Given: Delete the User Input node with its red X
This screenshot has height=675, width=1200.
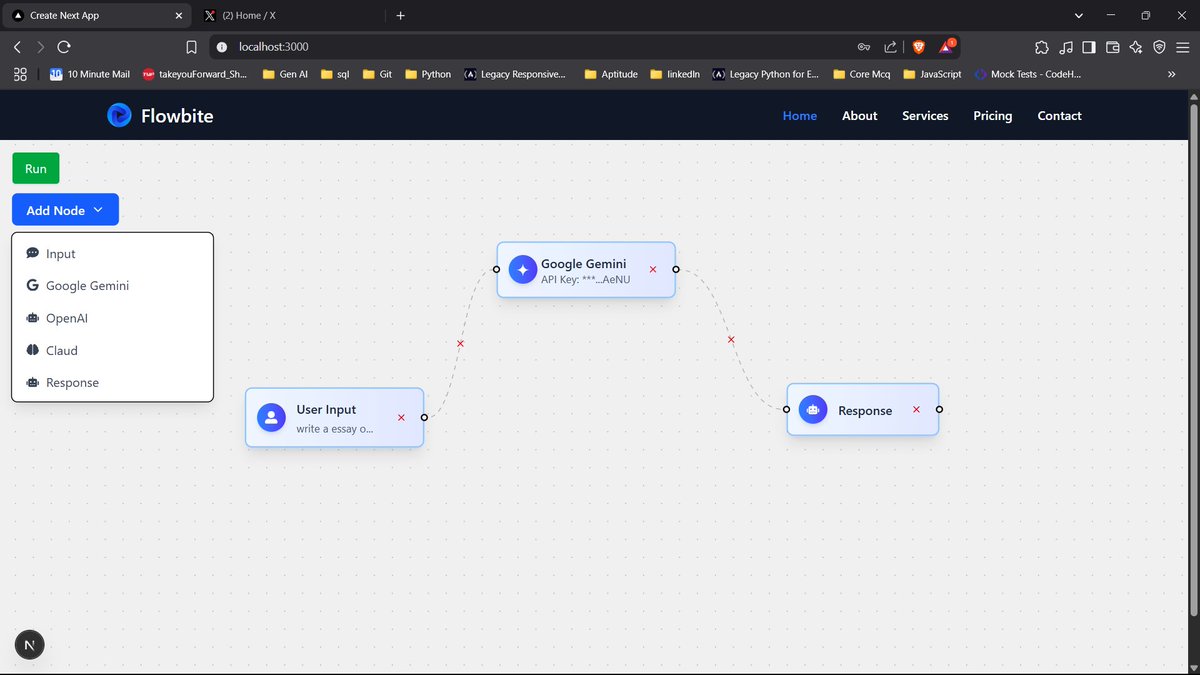Looking at the screenshot, I should tap(401, 417).
